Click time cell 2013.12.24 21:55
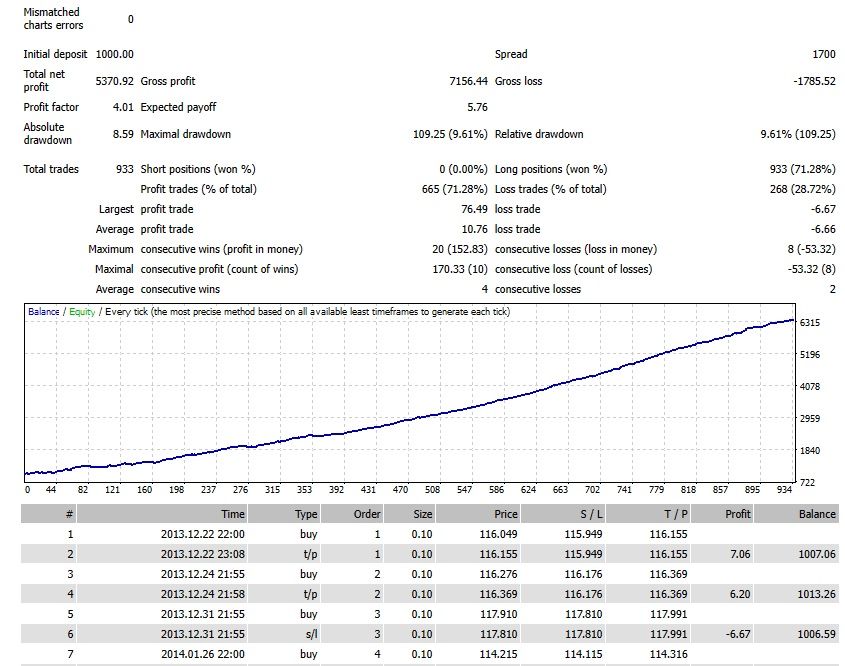The width and height of the screenshot is (845, 666). (203, 574)
